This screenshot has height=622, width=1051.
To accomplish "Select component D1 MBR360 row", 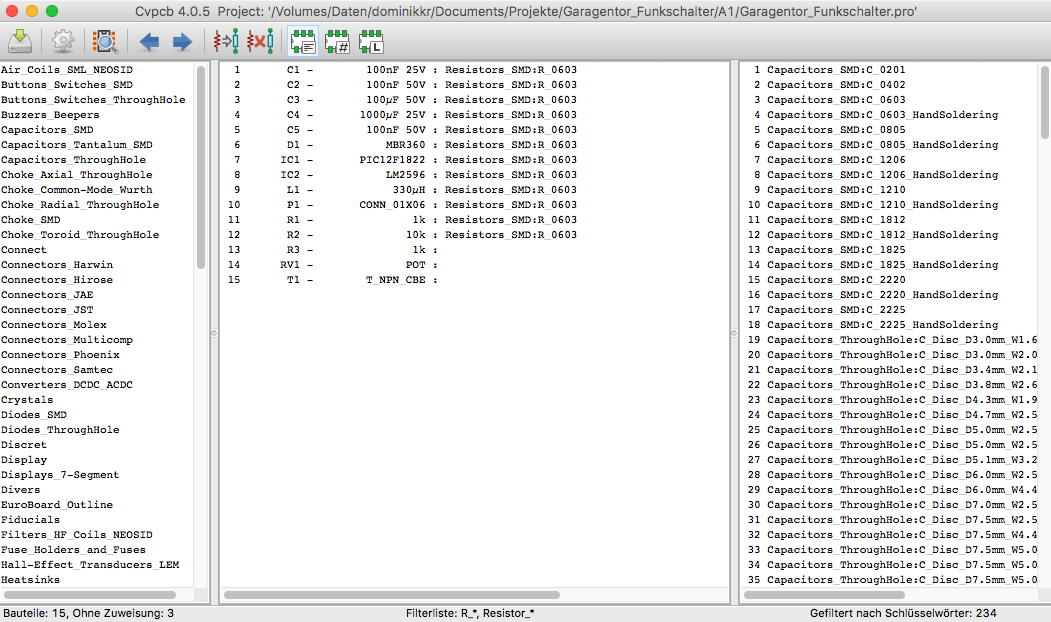I will click(x=402, y=145).
